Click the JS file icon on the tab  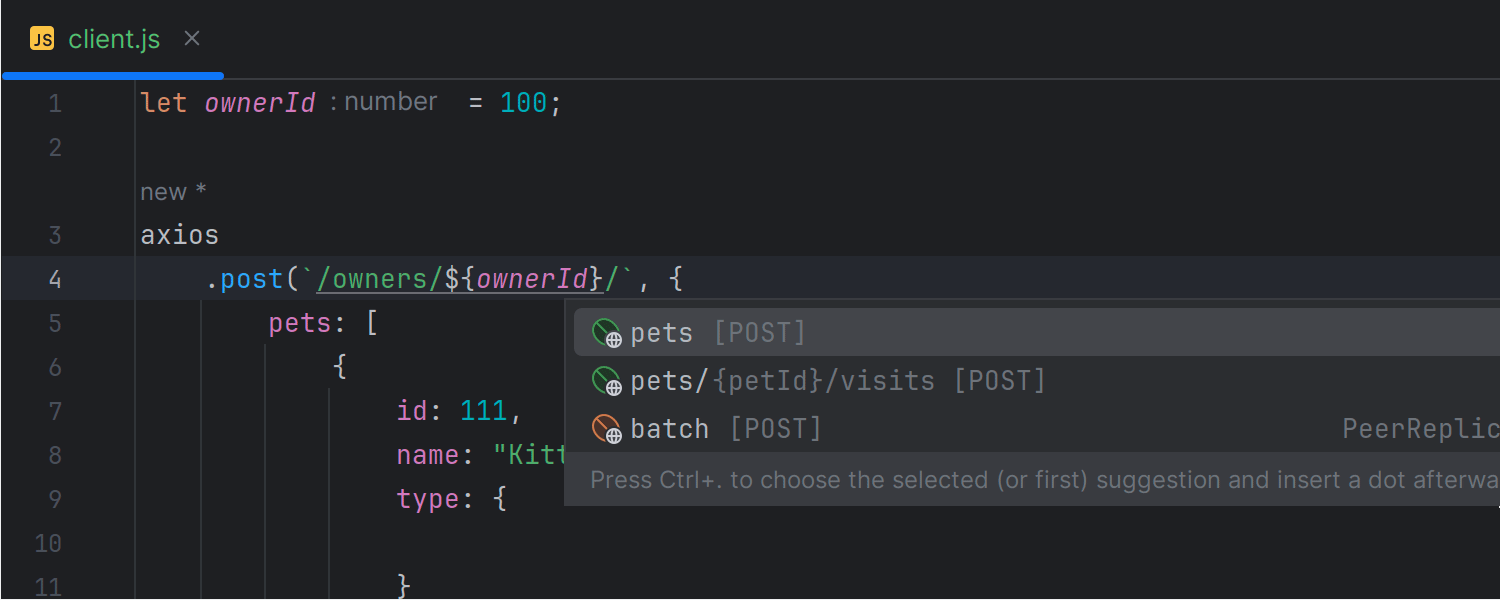tap(42, 39)
